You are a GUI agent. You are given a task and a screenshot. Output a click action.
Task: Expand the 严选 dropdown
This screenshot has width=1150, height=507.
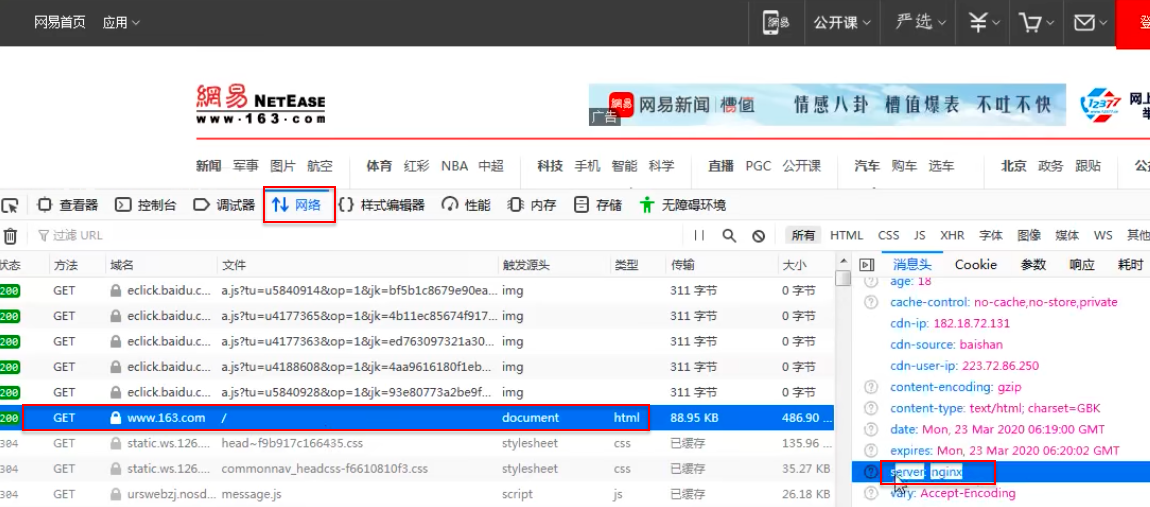tap(919, 23)
